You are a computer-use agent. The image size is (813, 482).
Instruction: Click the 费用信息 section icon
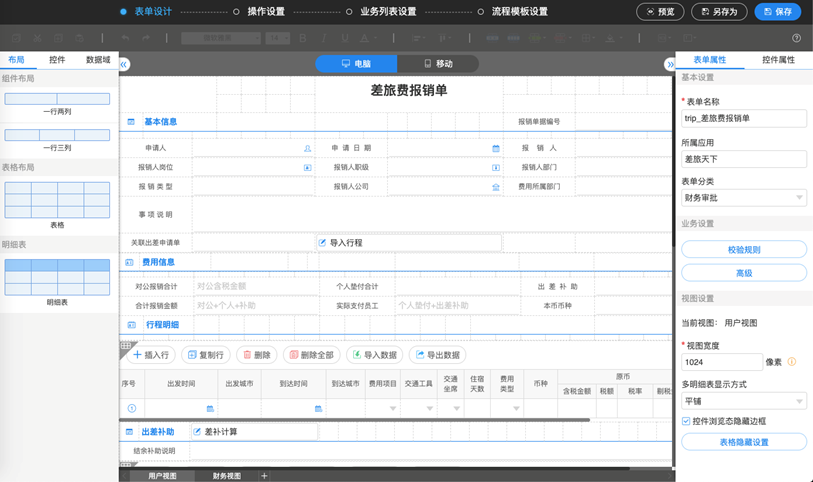(x=130, y=262)
